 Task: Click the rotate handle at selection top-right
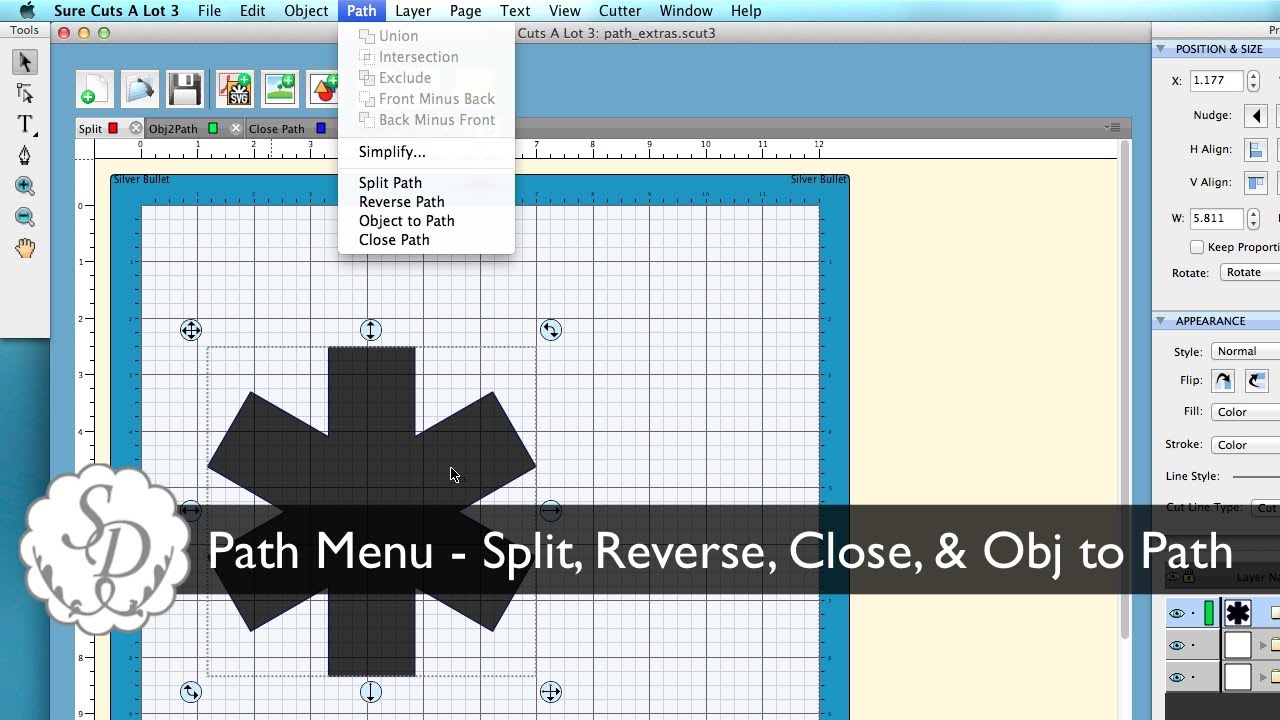pyautogui.click(x=551, y=330)
